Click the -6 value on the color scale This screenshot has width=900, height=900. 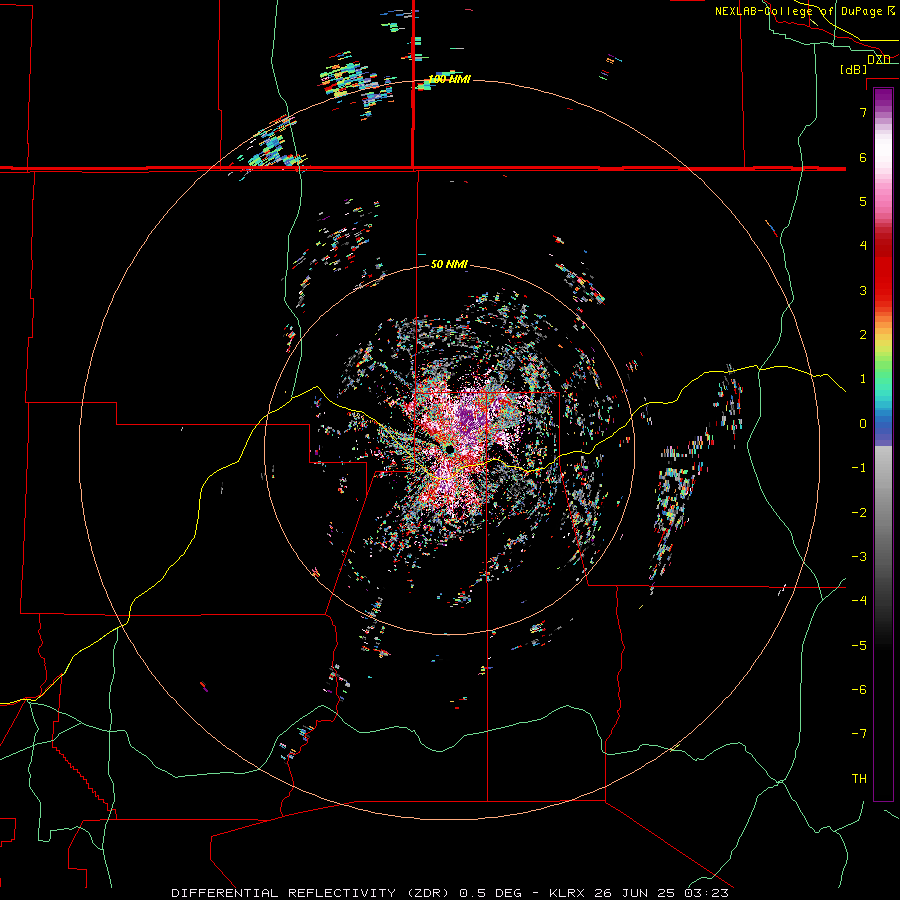(x=859, y=690)
